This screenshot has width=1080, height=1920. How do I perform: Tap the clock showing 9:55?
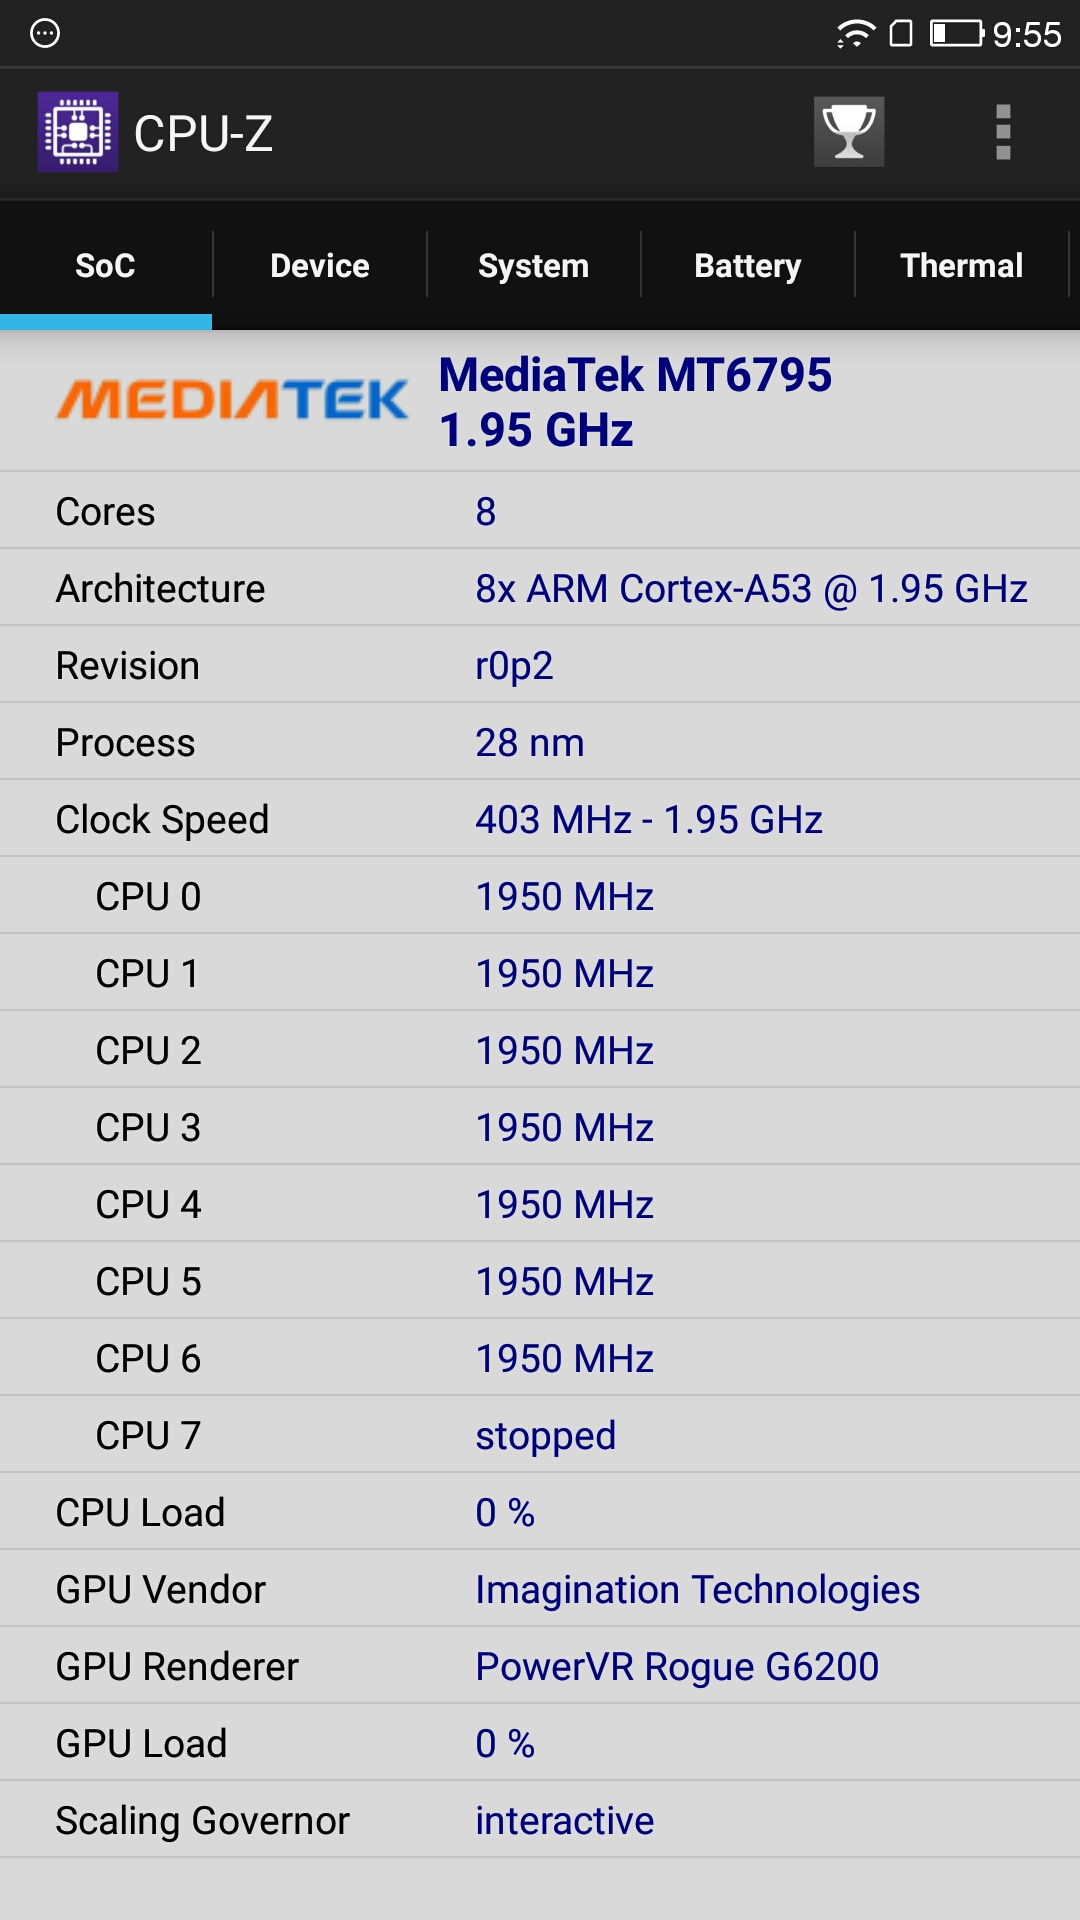(x=1027, y=35)
